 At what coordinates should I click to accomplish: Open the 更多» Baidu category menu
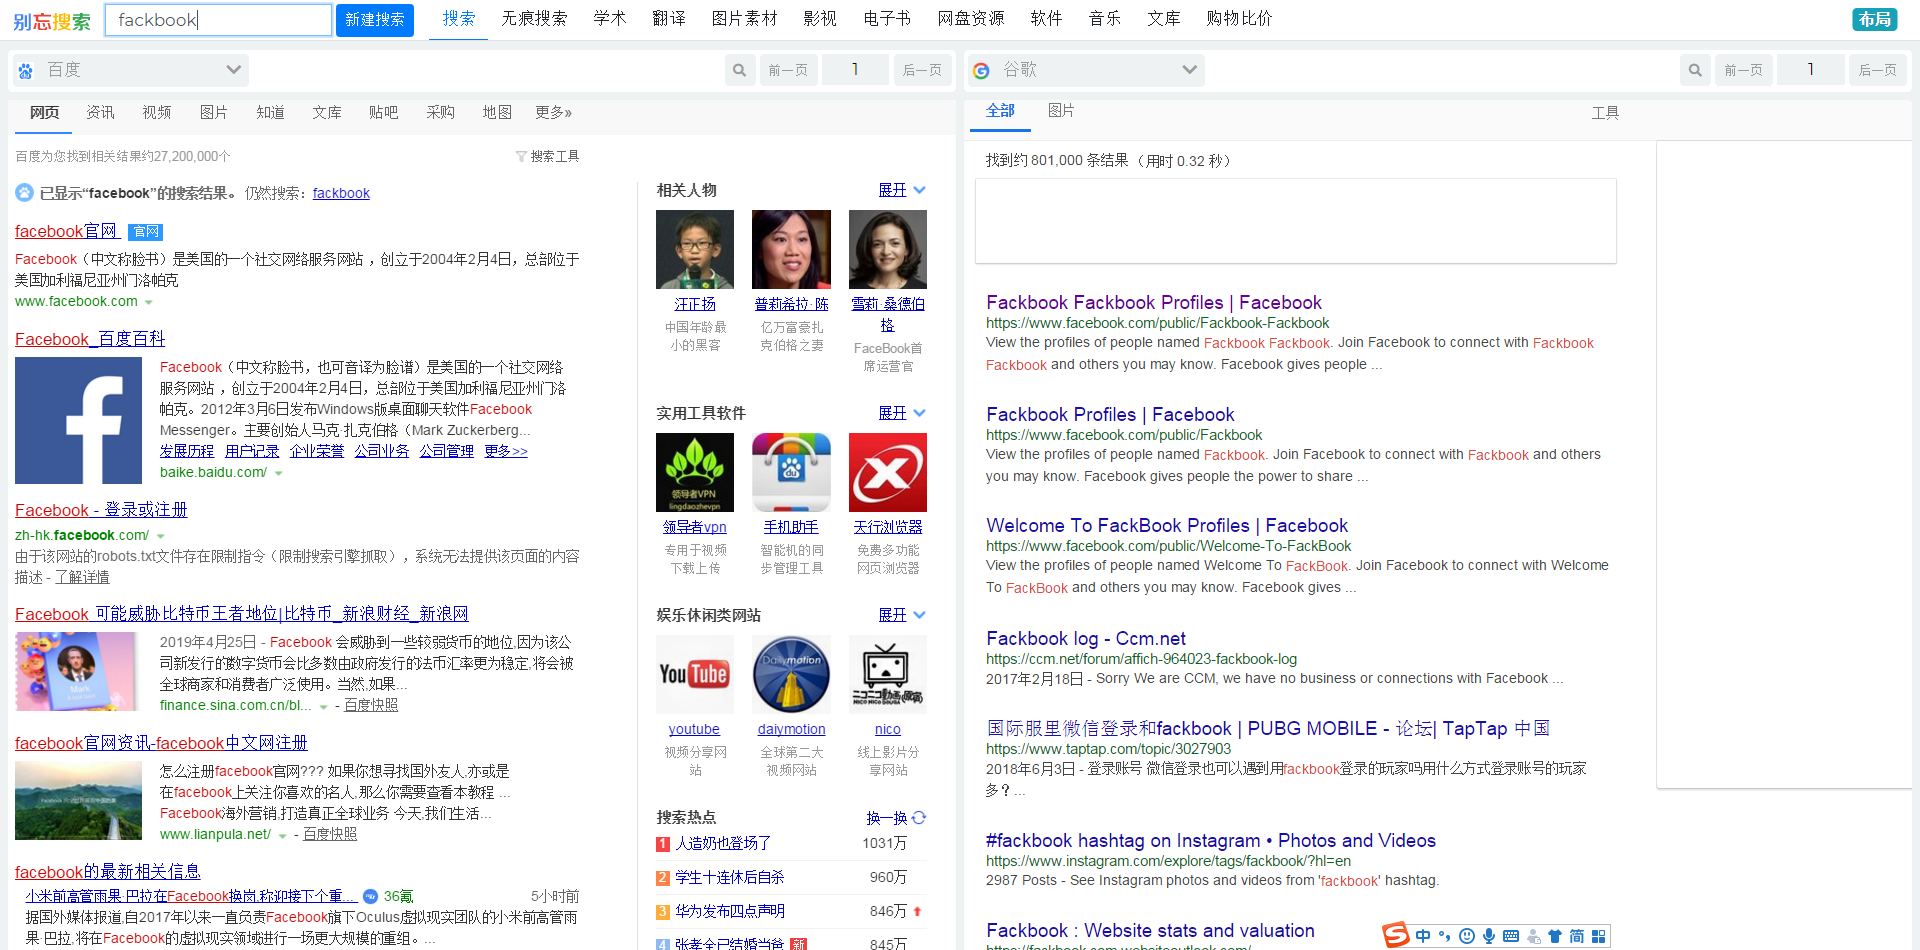pyautogui.click(x=553, y=112)
